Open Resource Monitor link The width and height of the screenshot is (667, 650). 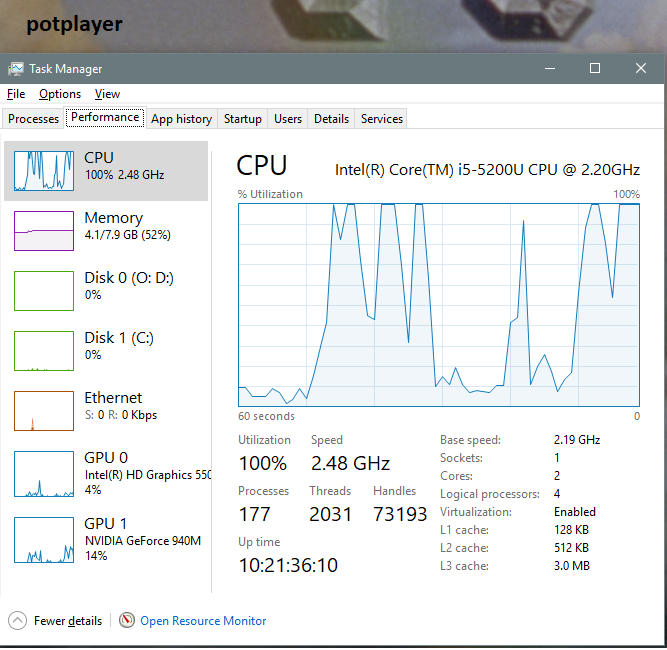[203, 621]
